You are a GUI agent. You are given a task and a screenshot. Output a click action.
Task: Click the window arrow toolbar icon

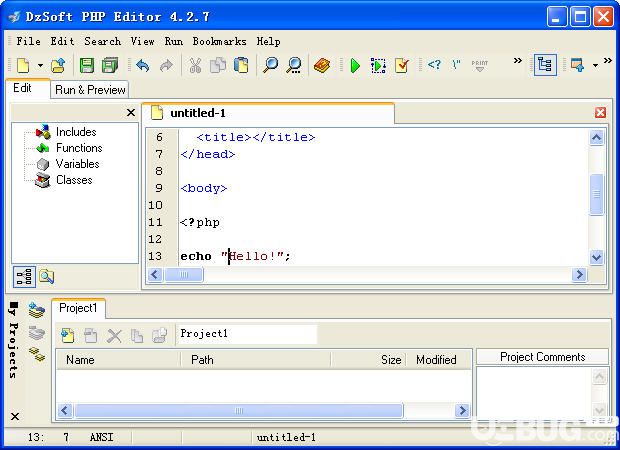tap(578, 65)
